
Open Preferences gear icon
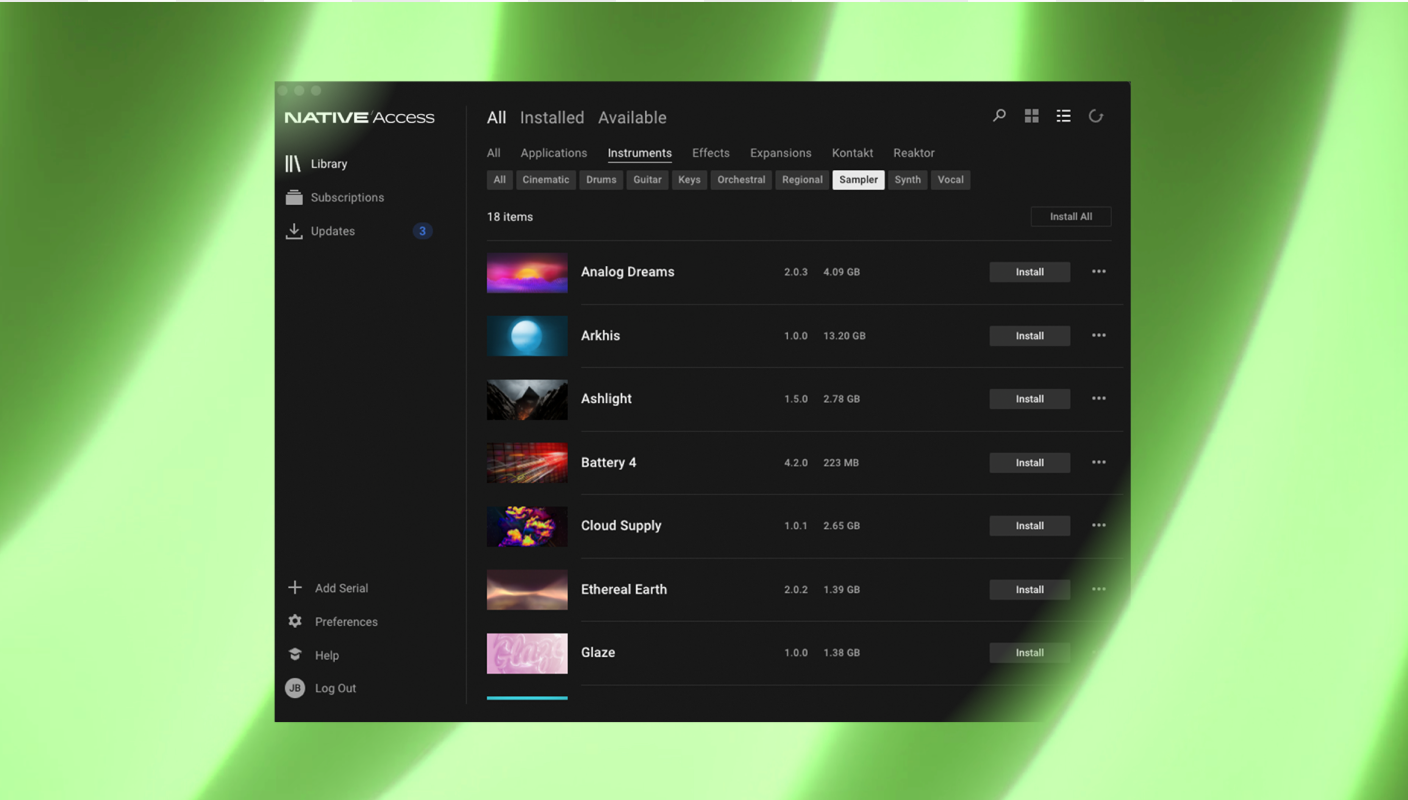click(x=295, y=622)
